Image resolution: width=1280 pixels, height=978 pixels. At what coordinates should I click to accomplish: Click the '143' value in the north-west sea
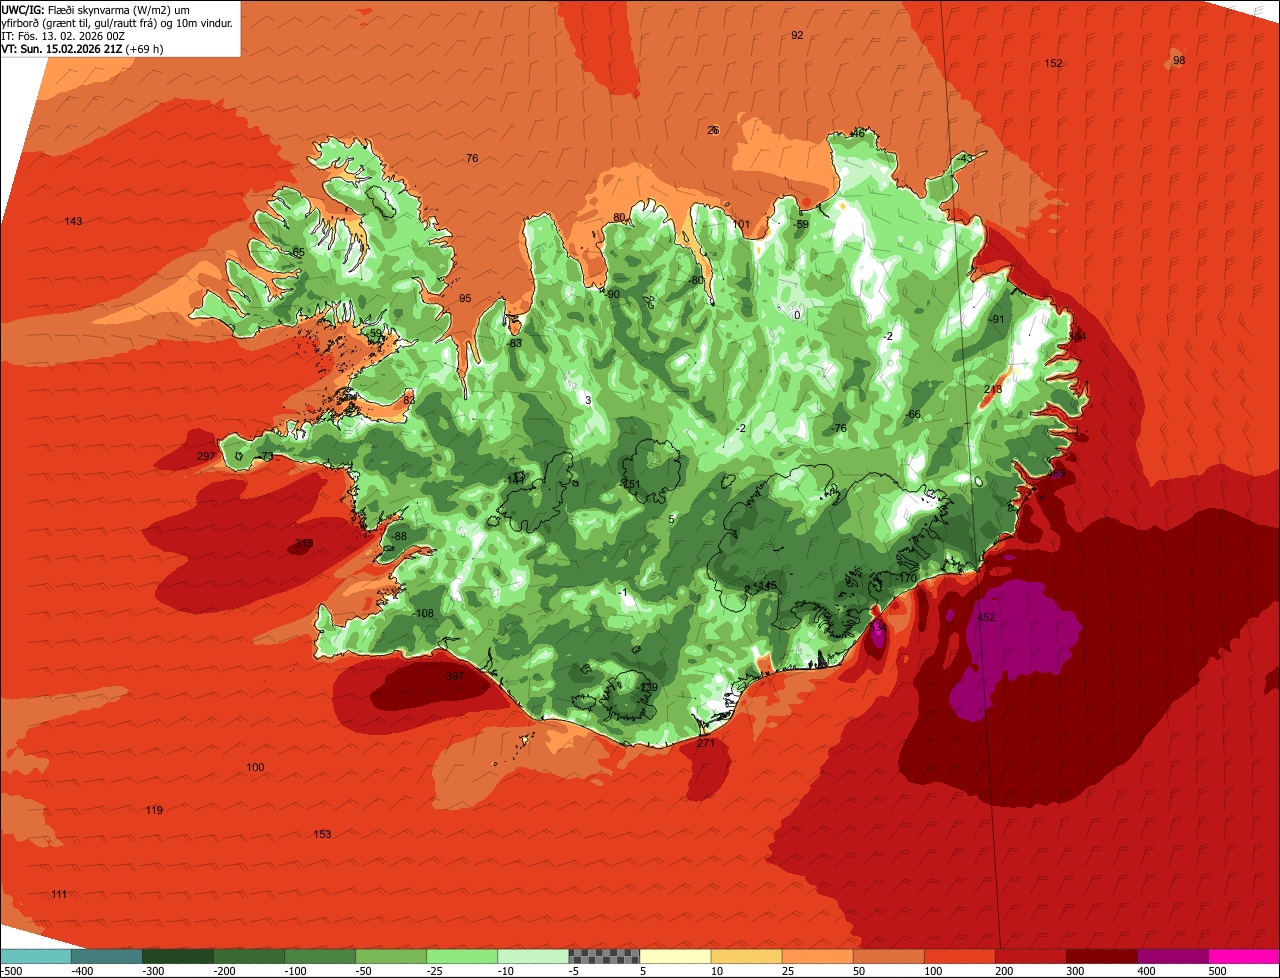click(x=73, y=221)
